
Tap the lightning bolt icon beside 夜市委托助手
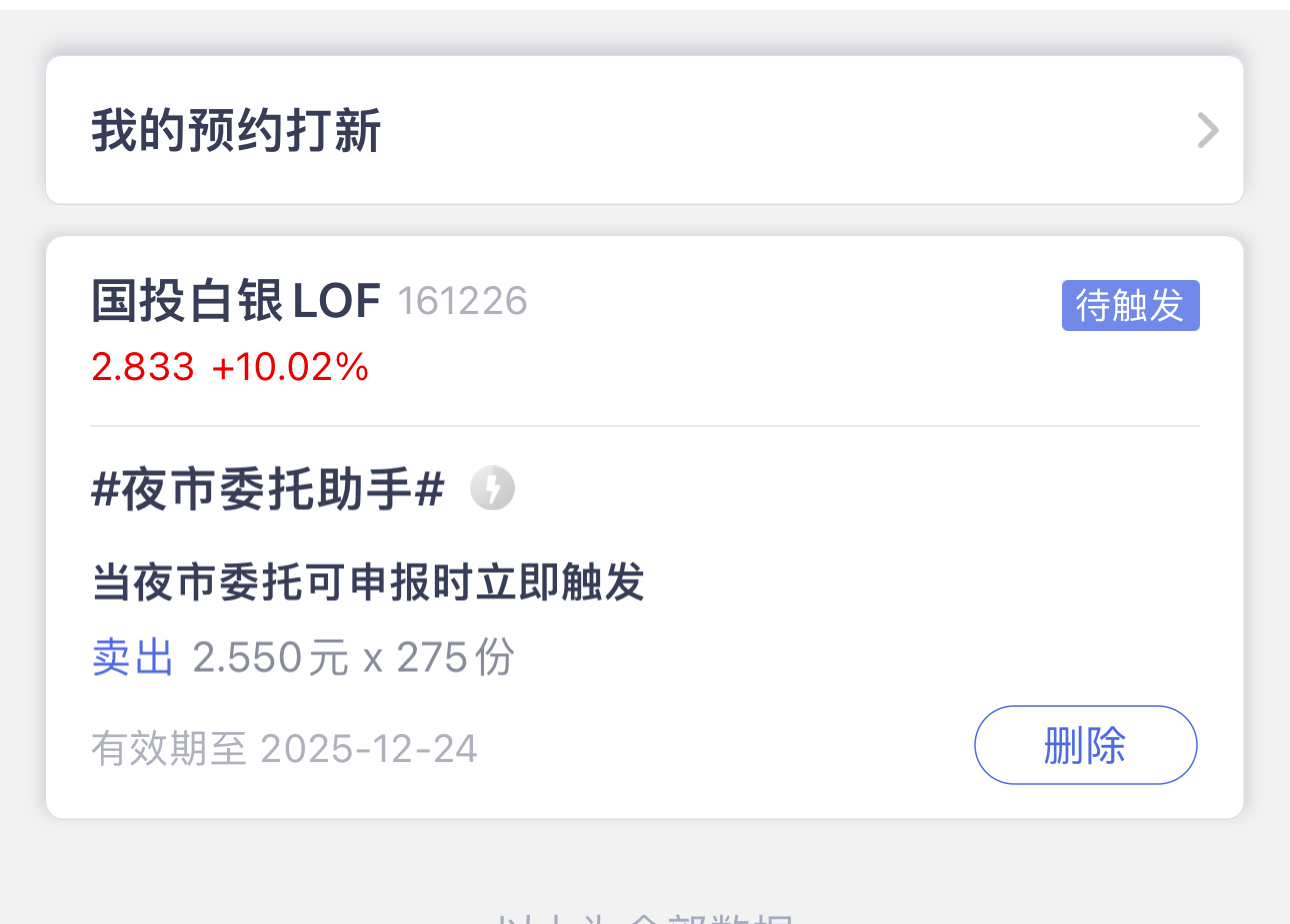(492, 489)
